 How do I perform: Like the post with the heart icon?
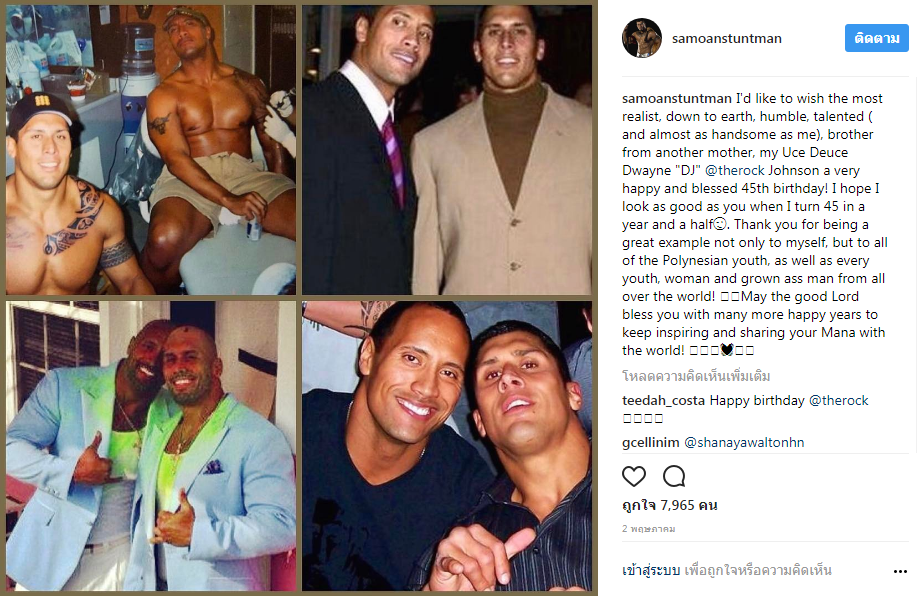click(633, 476)
